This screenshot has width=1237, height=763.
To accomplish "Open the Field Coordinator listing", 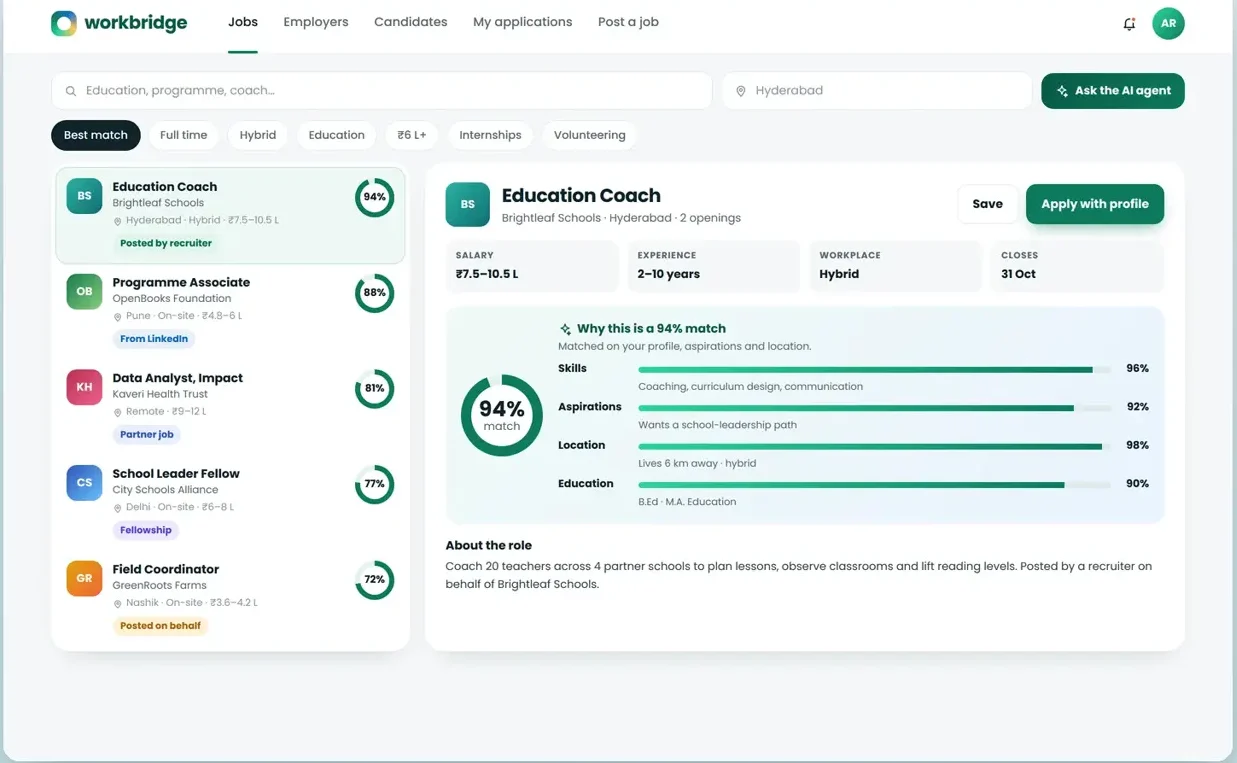I will [230, 598].
